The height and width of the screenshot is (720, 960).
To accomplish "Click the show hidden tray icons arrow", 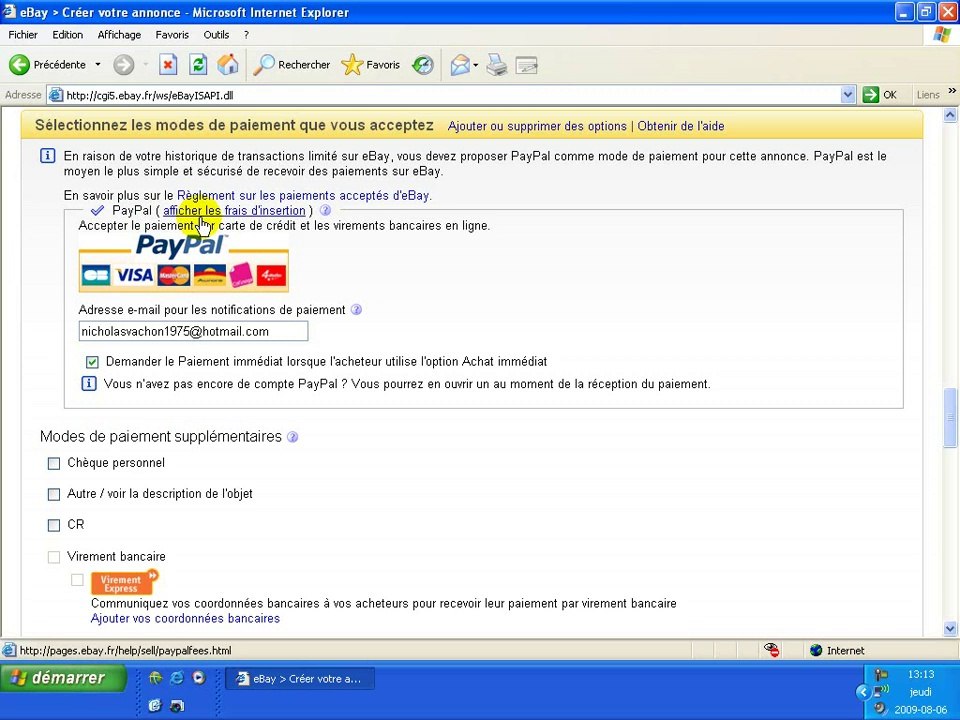I will (863, 692).
